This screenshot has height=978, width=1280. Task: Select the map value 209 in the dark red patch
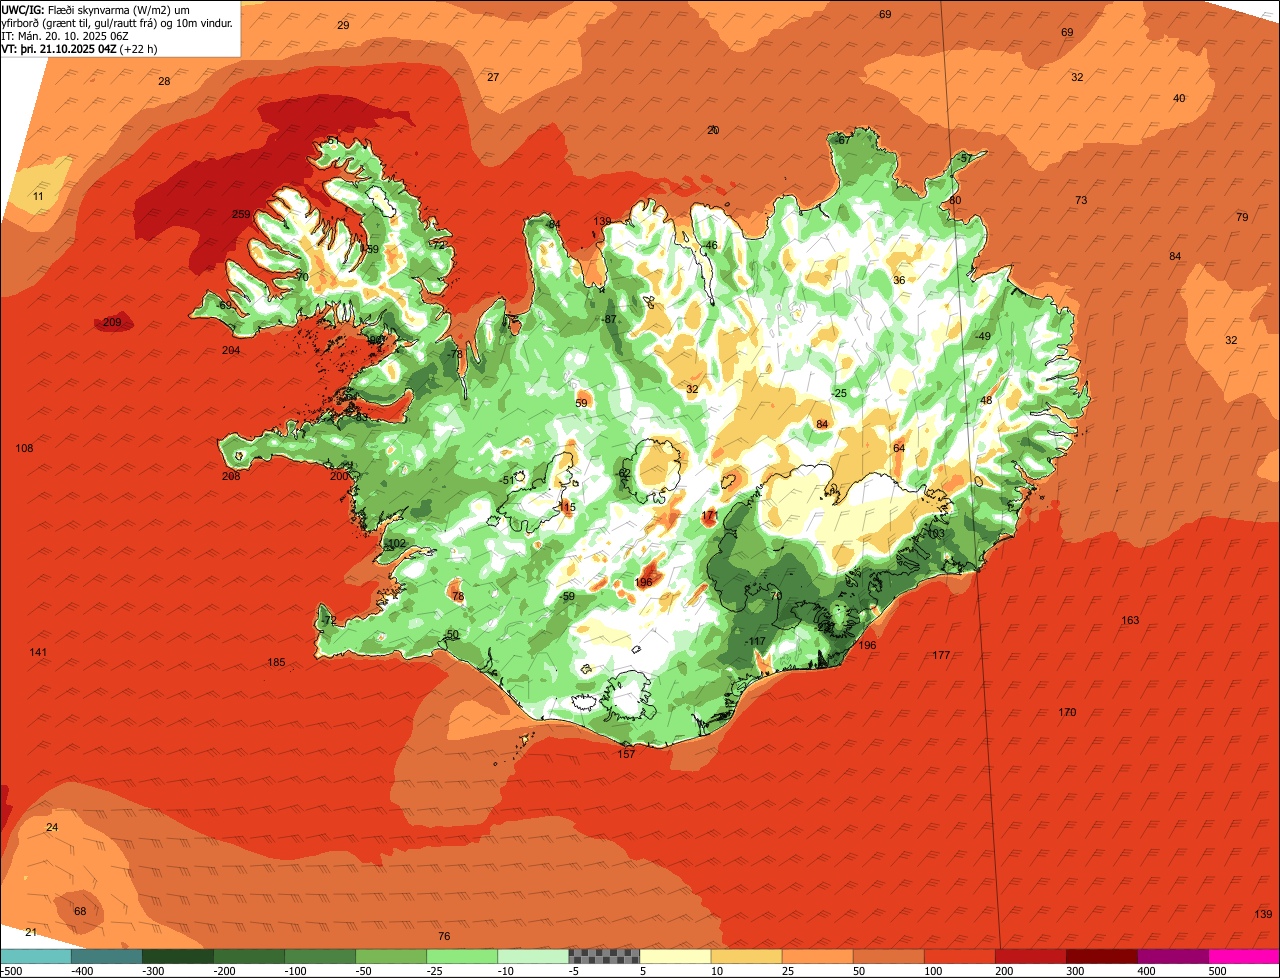(x=112, y=322)
